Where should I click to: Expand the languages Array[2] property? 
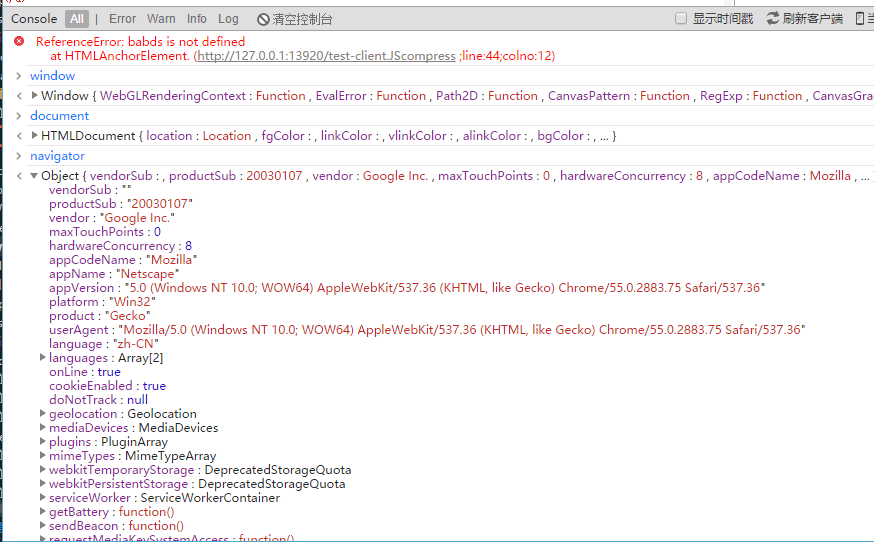42,357
